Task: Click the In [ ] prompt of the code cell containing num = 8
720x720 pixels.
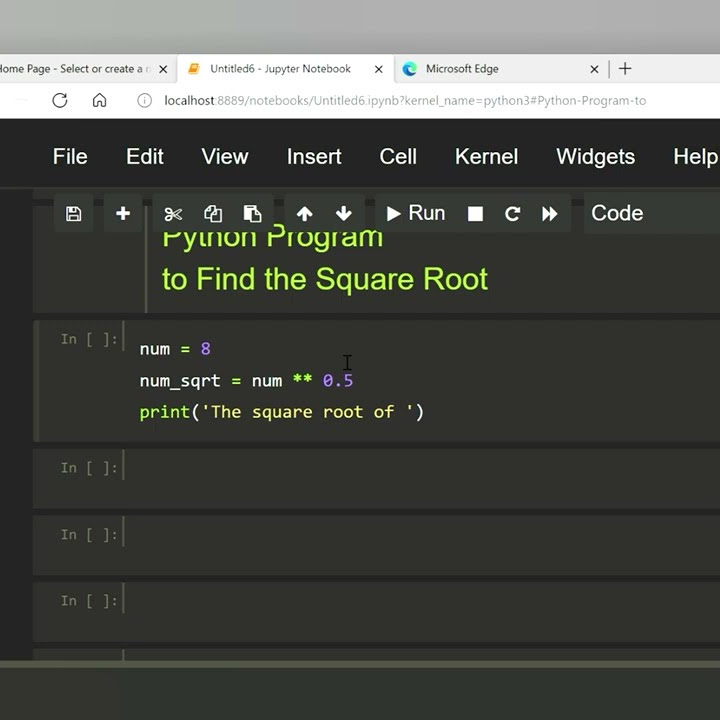Action: point(89,339)
